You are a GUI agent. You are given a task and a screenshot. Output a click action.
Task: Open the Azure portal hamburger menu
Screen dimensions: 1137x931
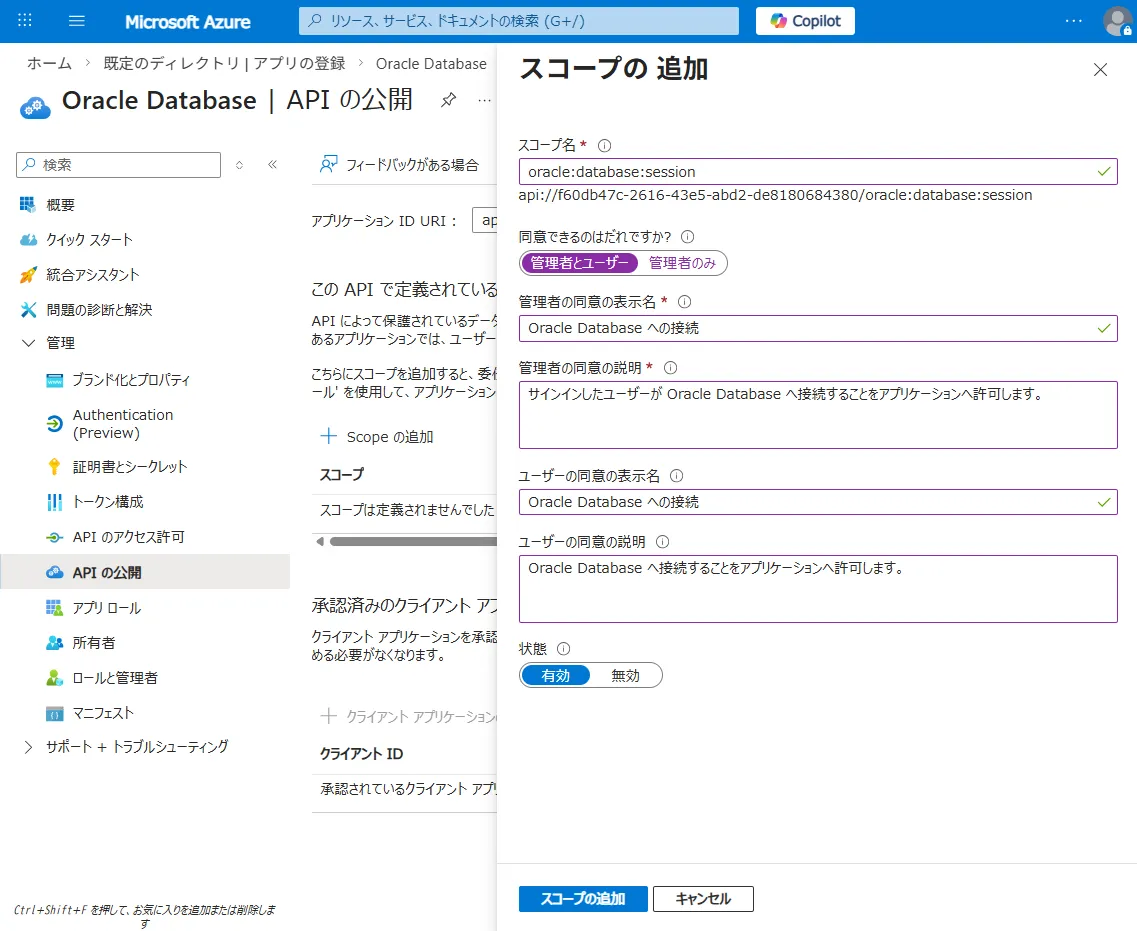tap(77, 21)
